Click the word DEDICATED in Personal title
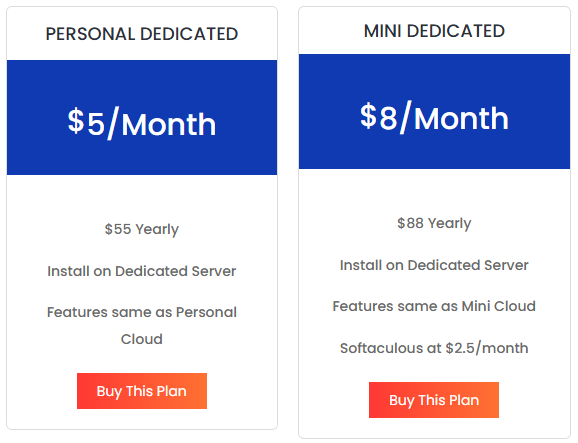Image resolution: width=578 pixels, height=443 pixels. click(189, 34)
